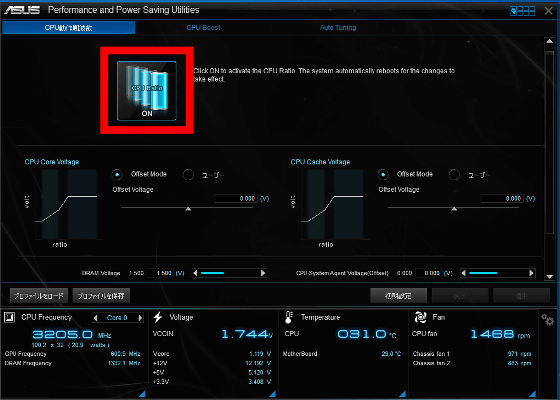Click the DRAM Voltage input field

click(160, 273)
